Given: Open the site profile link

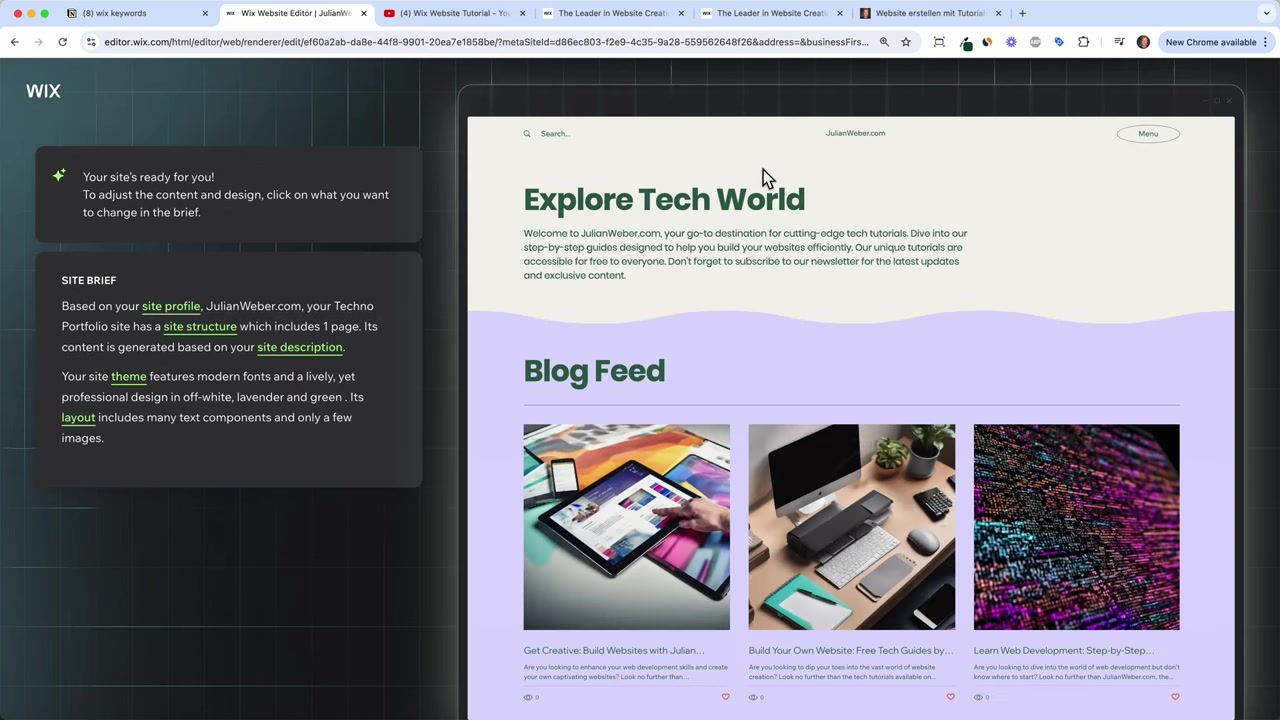Looking at the screenshot, I should pyautogui.click(x=171, y=306).
